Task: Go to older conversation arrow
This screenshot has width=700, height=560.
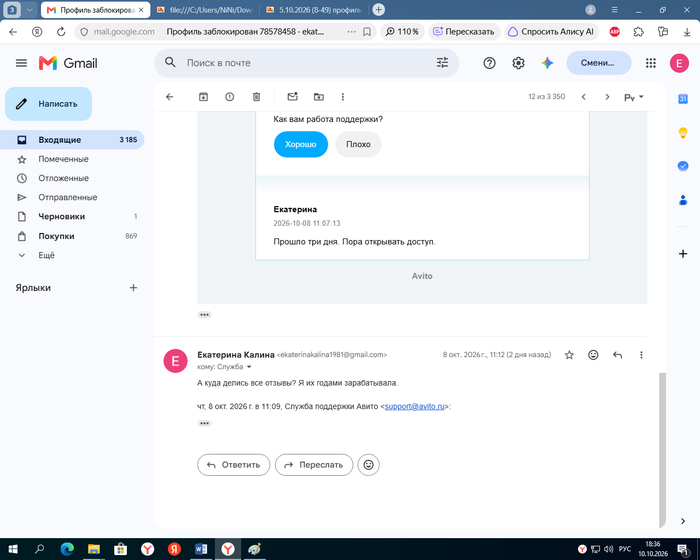Action: pos(607,97)
